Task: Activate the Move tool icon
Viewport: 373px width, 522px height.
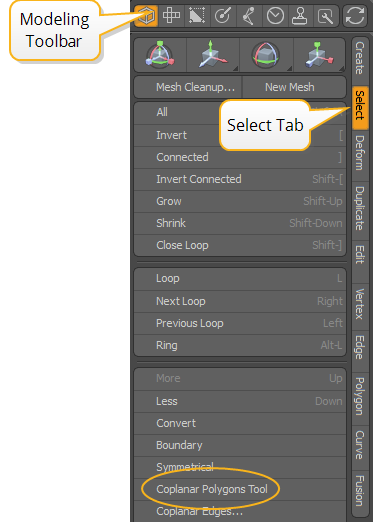Action: point(213,55)
